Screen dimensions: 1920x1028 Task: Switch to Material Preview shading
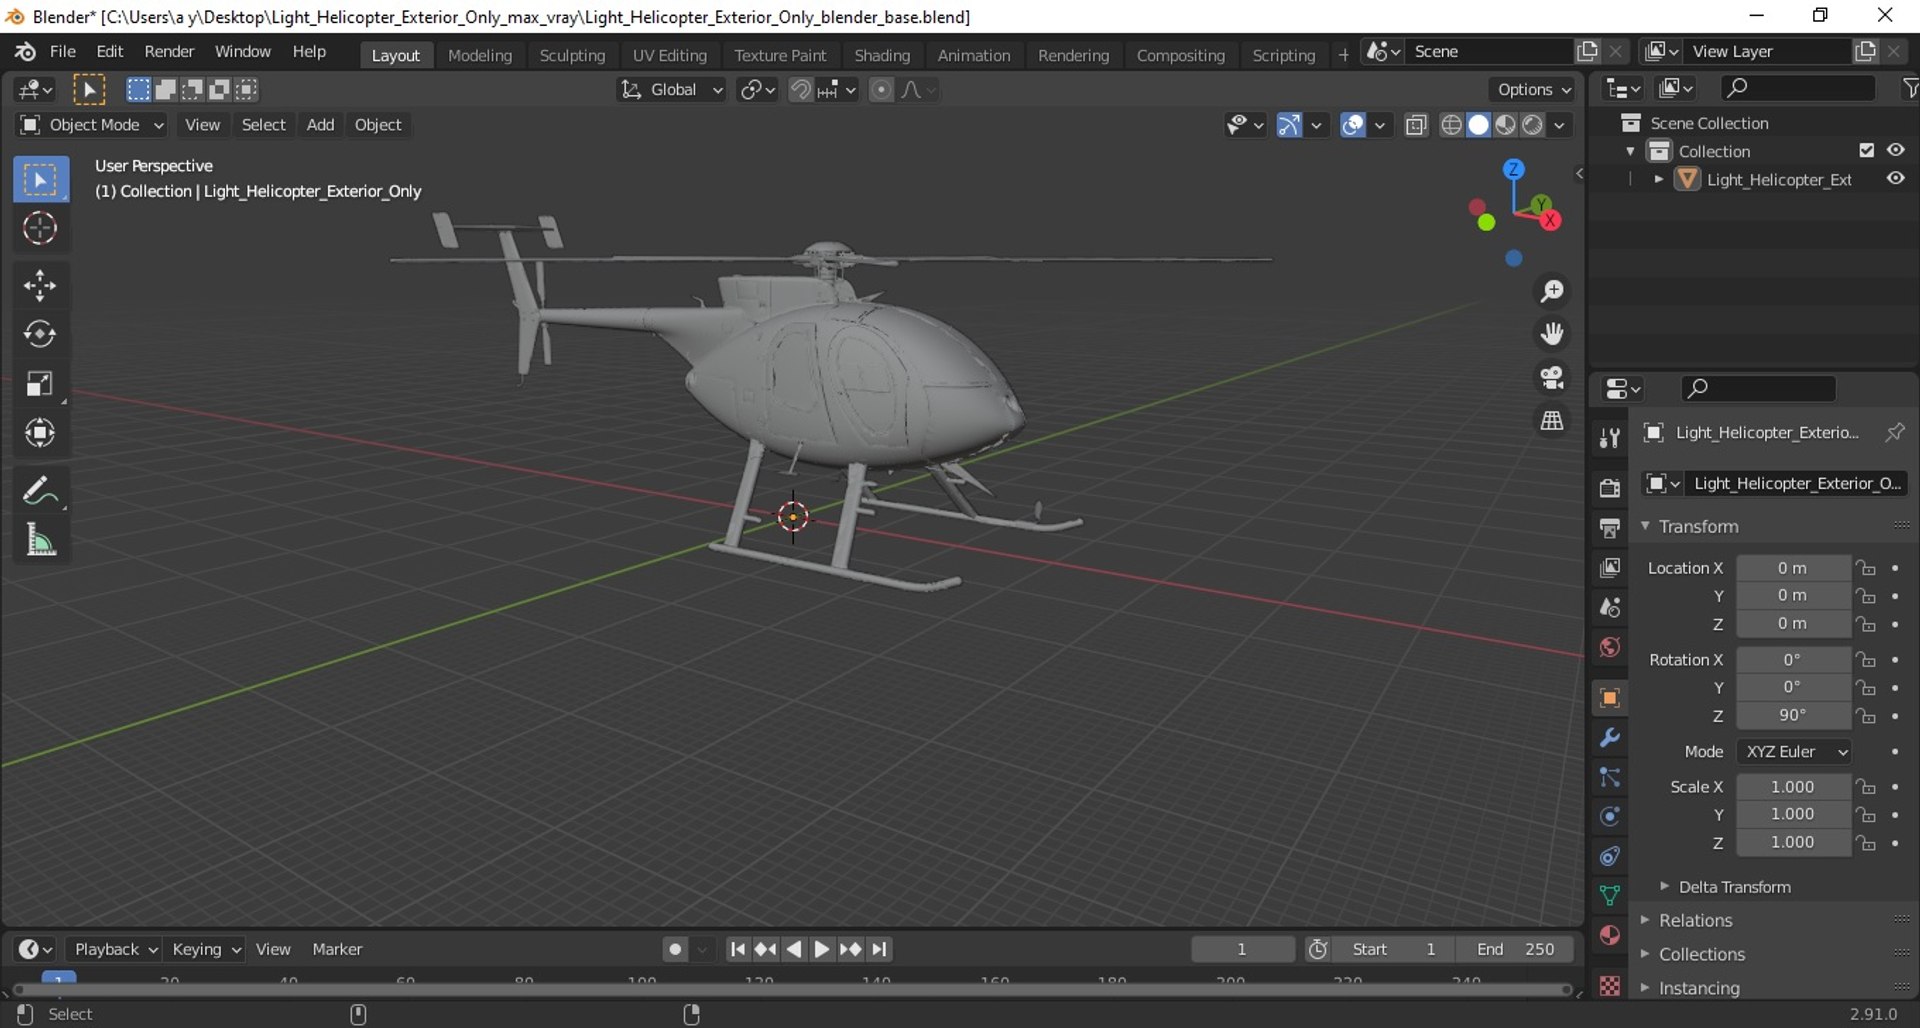(x=1505, y=125)
